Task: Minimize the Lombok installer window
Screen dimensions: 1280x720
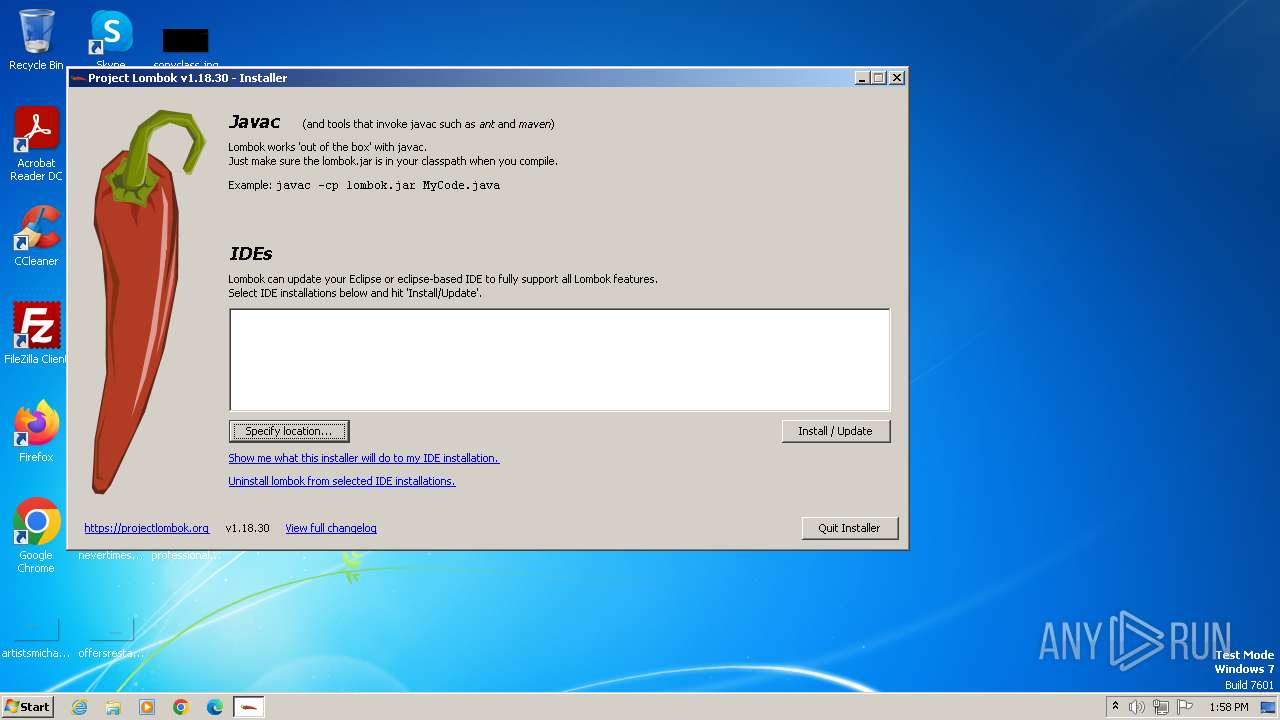Action: click(862, 78)
